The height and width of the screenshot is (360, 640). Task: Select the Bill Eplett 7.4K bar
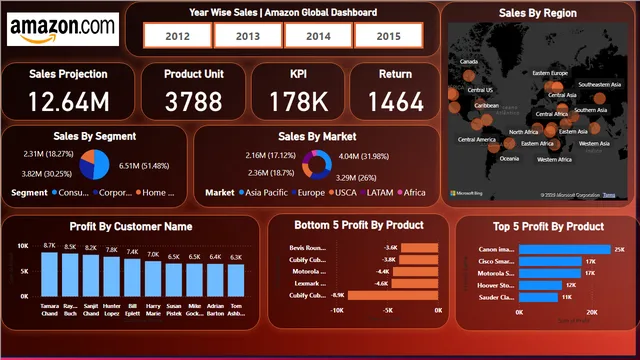tap(132, 278)
